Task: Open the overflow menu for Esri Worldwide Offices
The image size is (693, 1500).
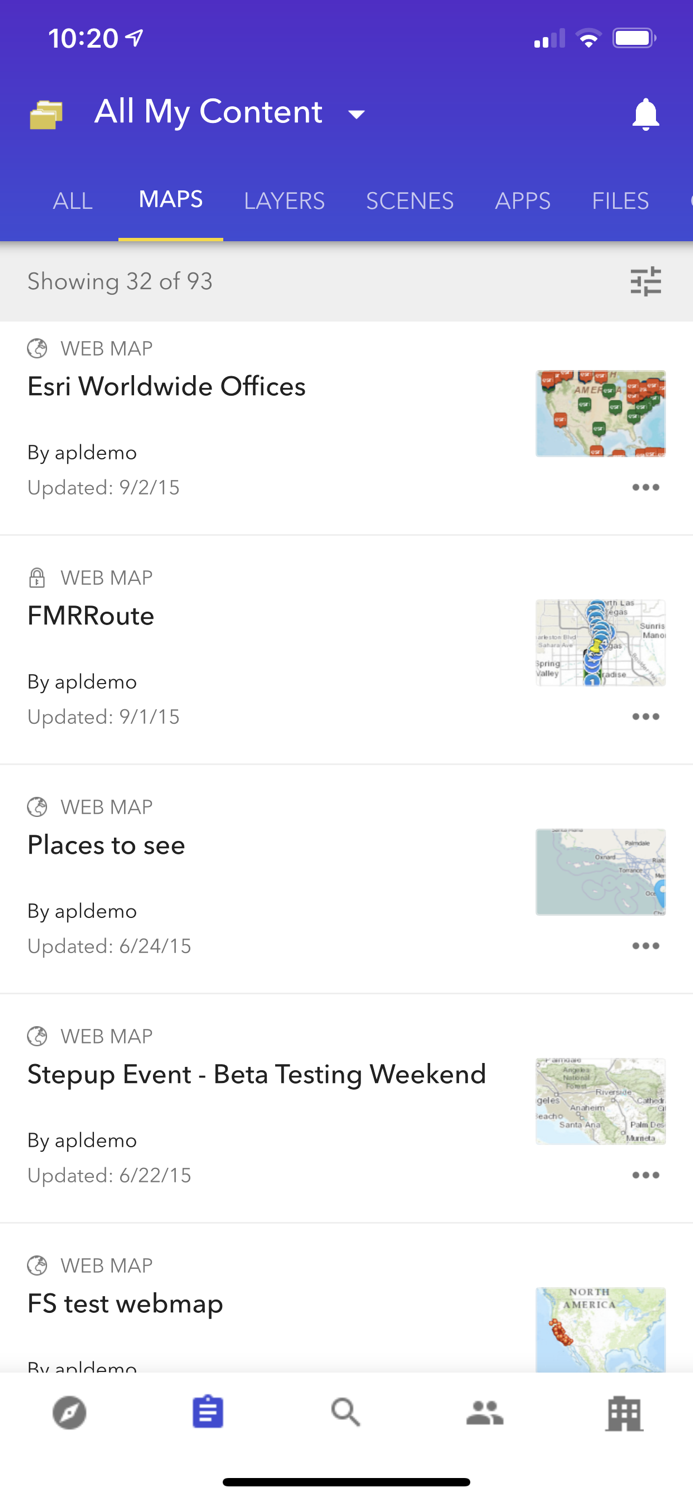Action: tap(646, 487)
